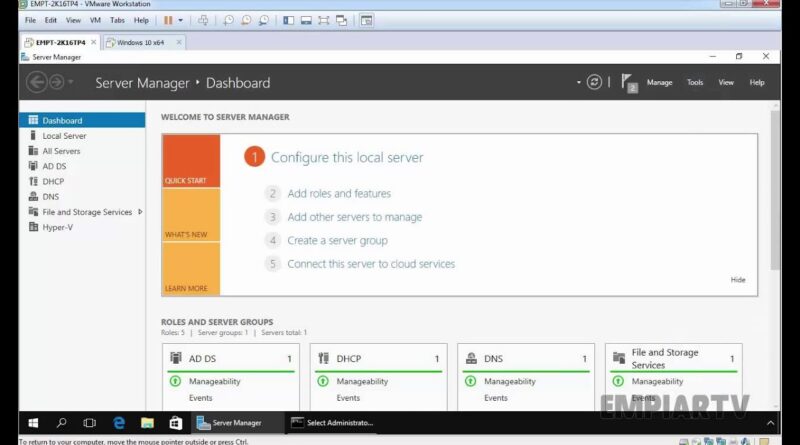Close the Windows 10 x64 tab
The height and width of the screenshot is (445, 800).
coord(179,42)
